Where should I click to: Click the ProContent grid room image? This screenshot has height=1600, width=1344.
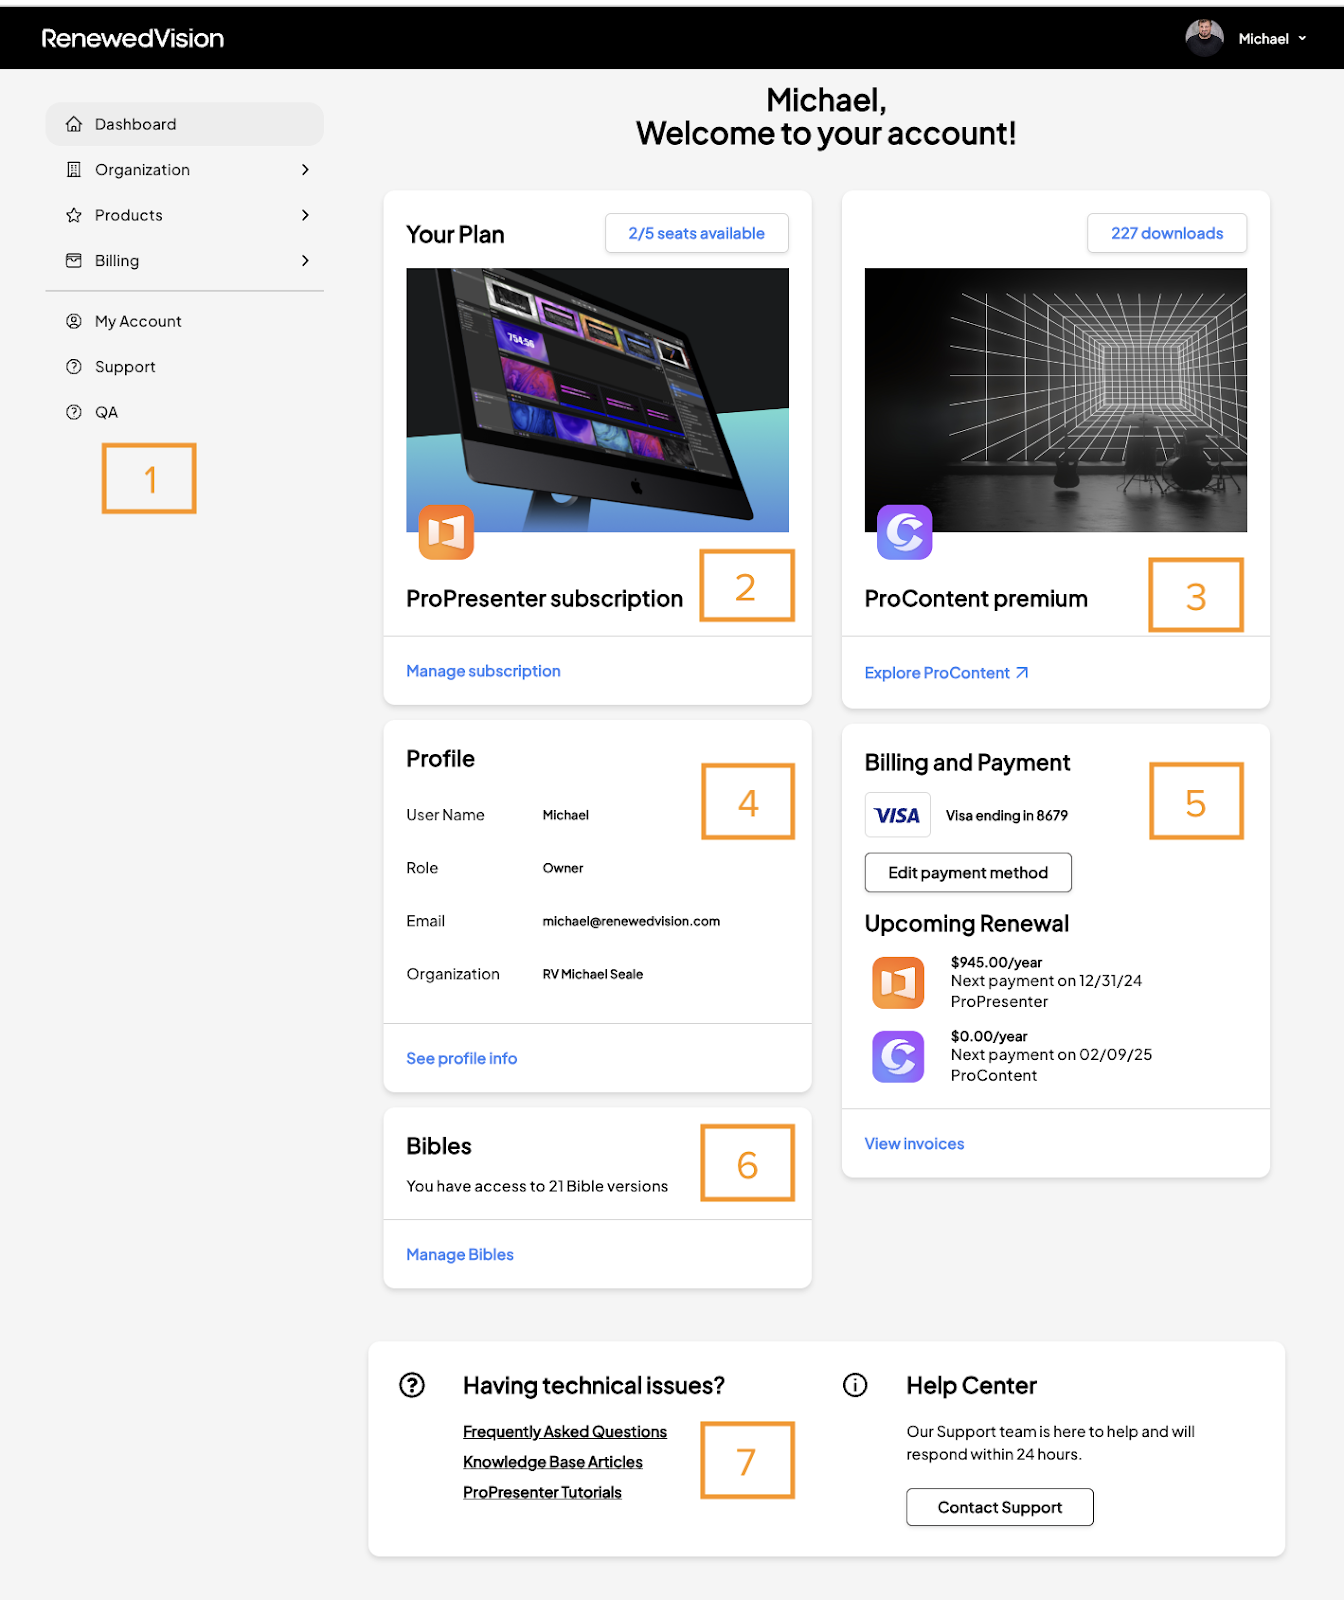(x=1056, y=399)
